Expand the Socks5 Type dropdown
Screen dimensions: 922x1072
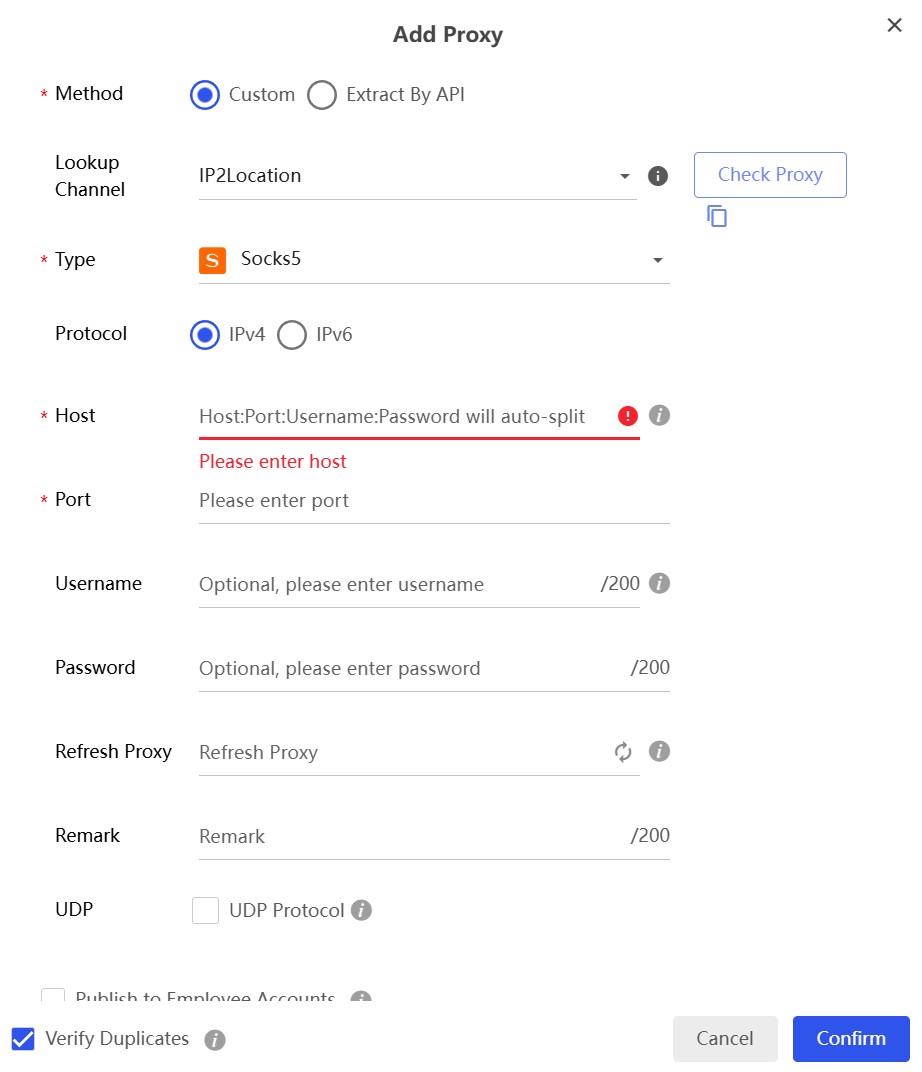tap(434, 260)
